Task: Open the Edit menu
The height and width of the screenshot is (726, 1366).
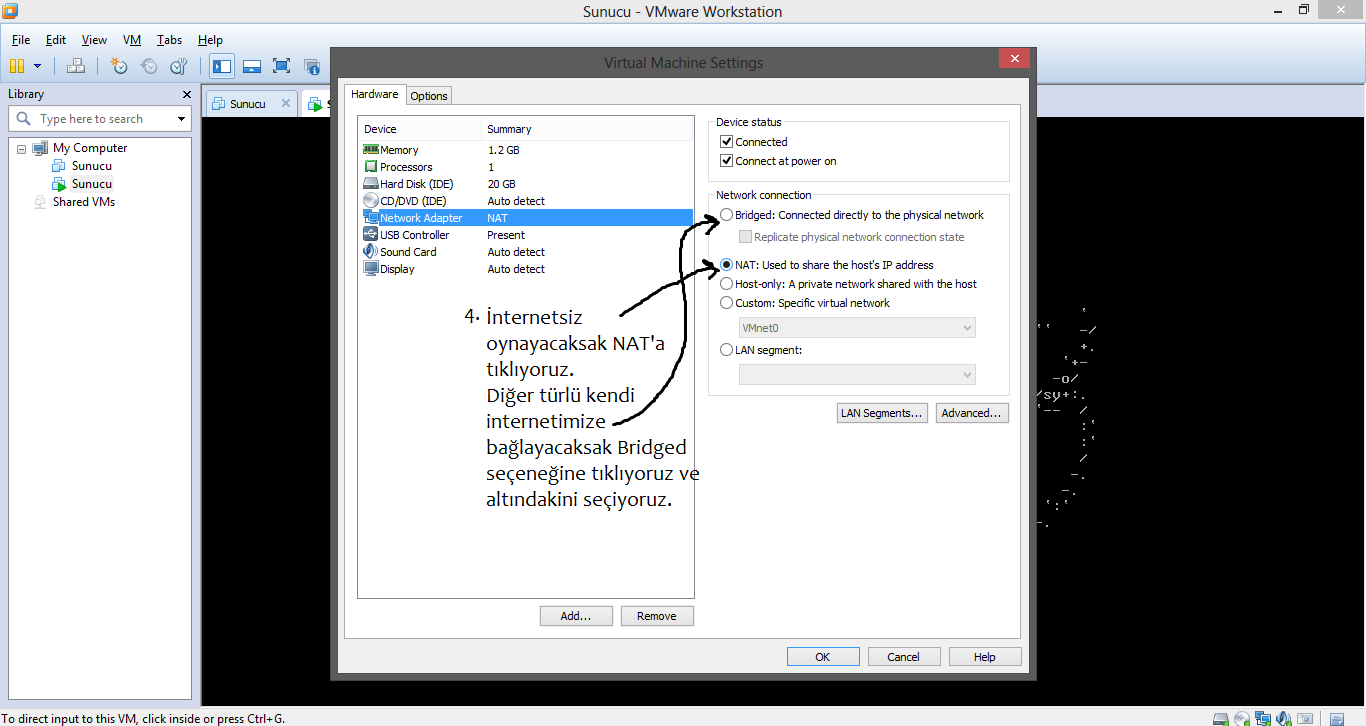Action: (x=56, y=40)
